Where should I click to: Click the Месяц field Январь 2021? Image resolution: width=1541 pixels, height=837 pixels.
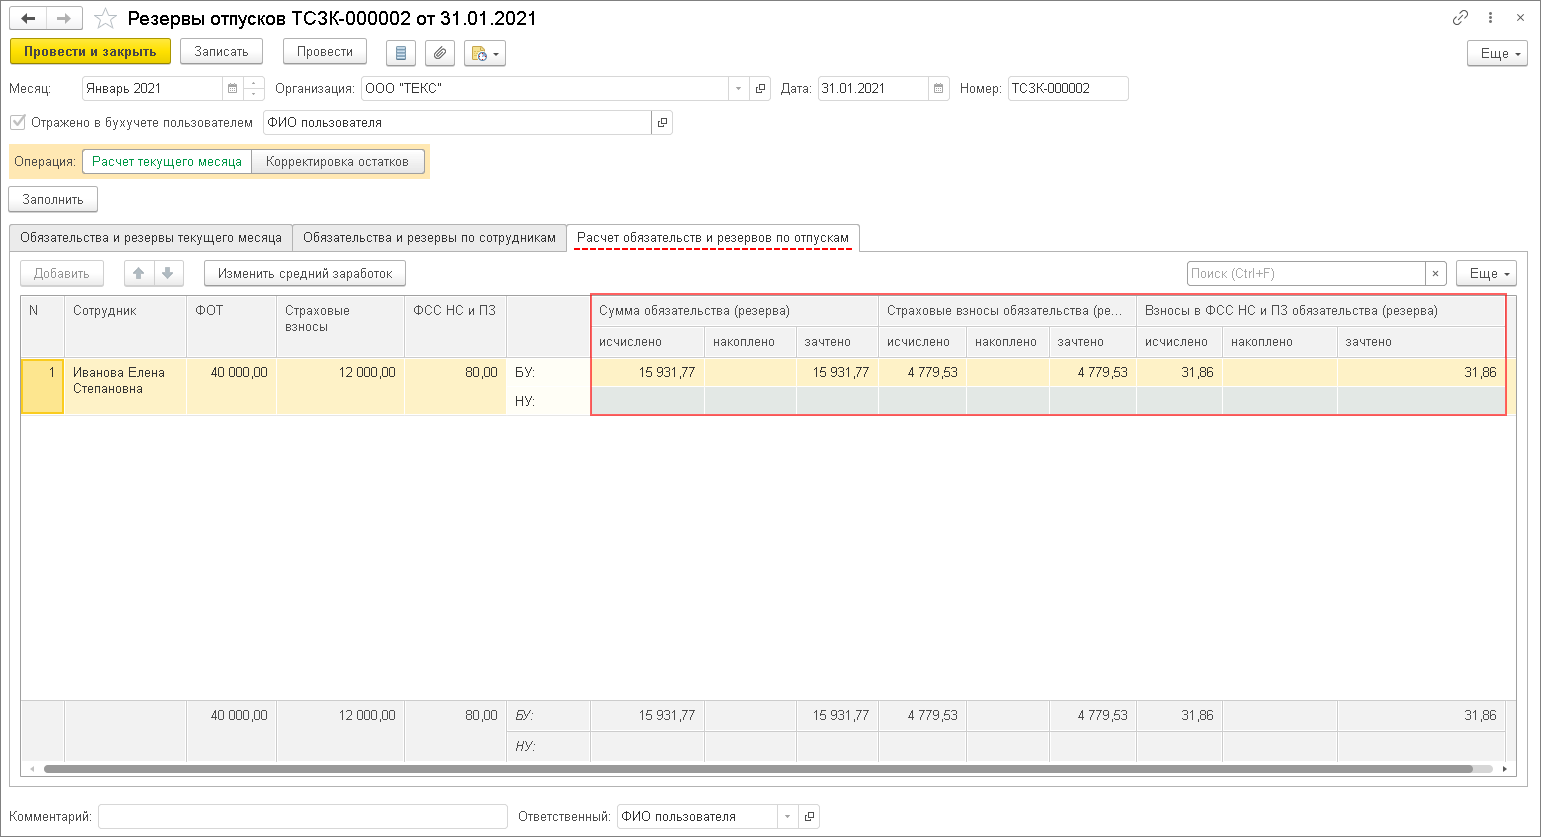pyautogui.click(x=152, y=89)
